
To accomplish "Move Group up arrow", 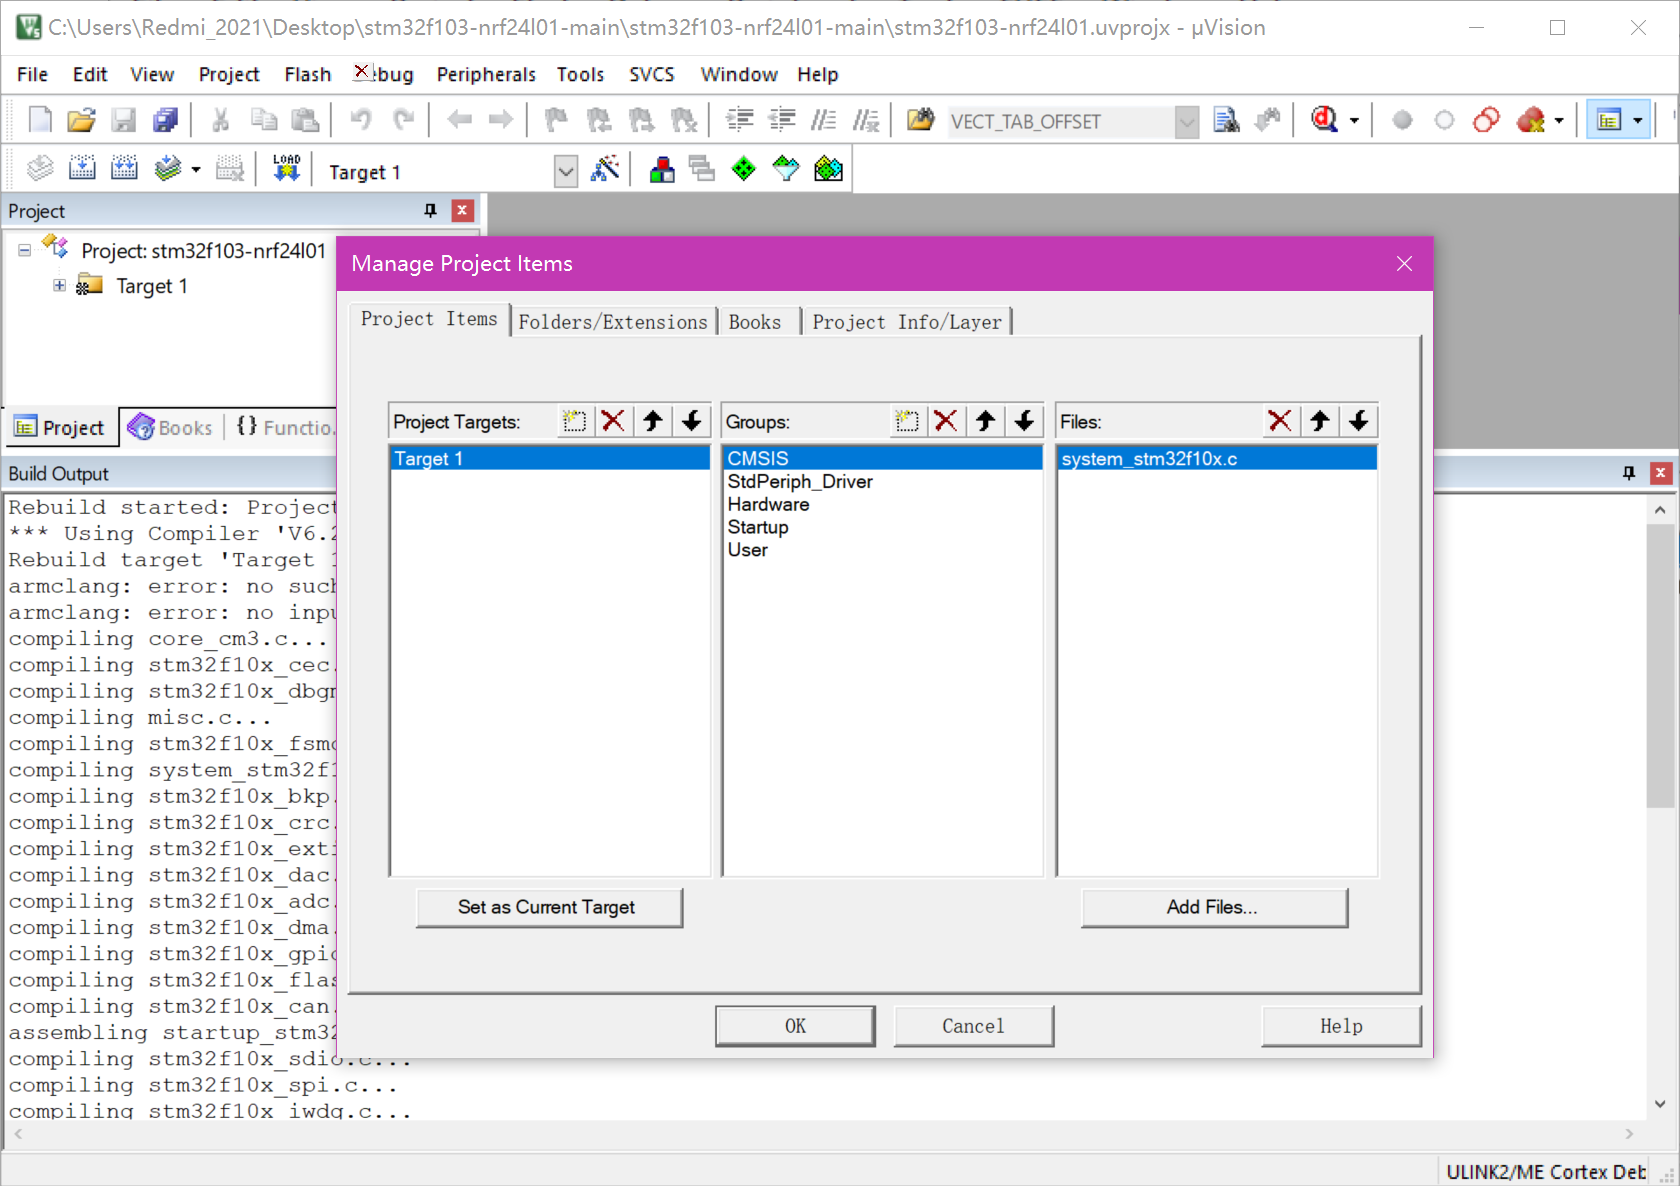I will [985, 421].
